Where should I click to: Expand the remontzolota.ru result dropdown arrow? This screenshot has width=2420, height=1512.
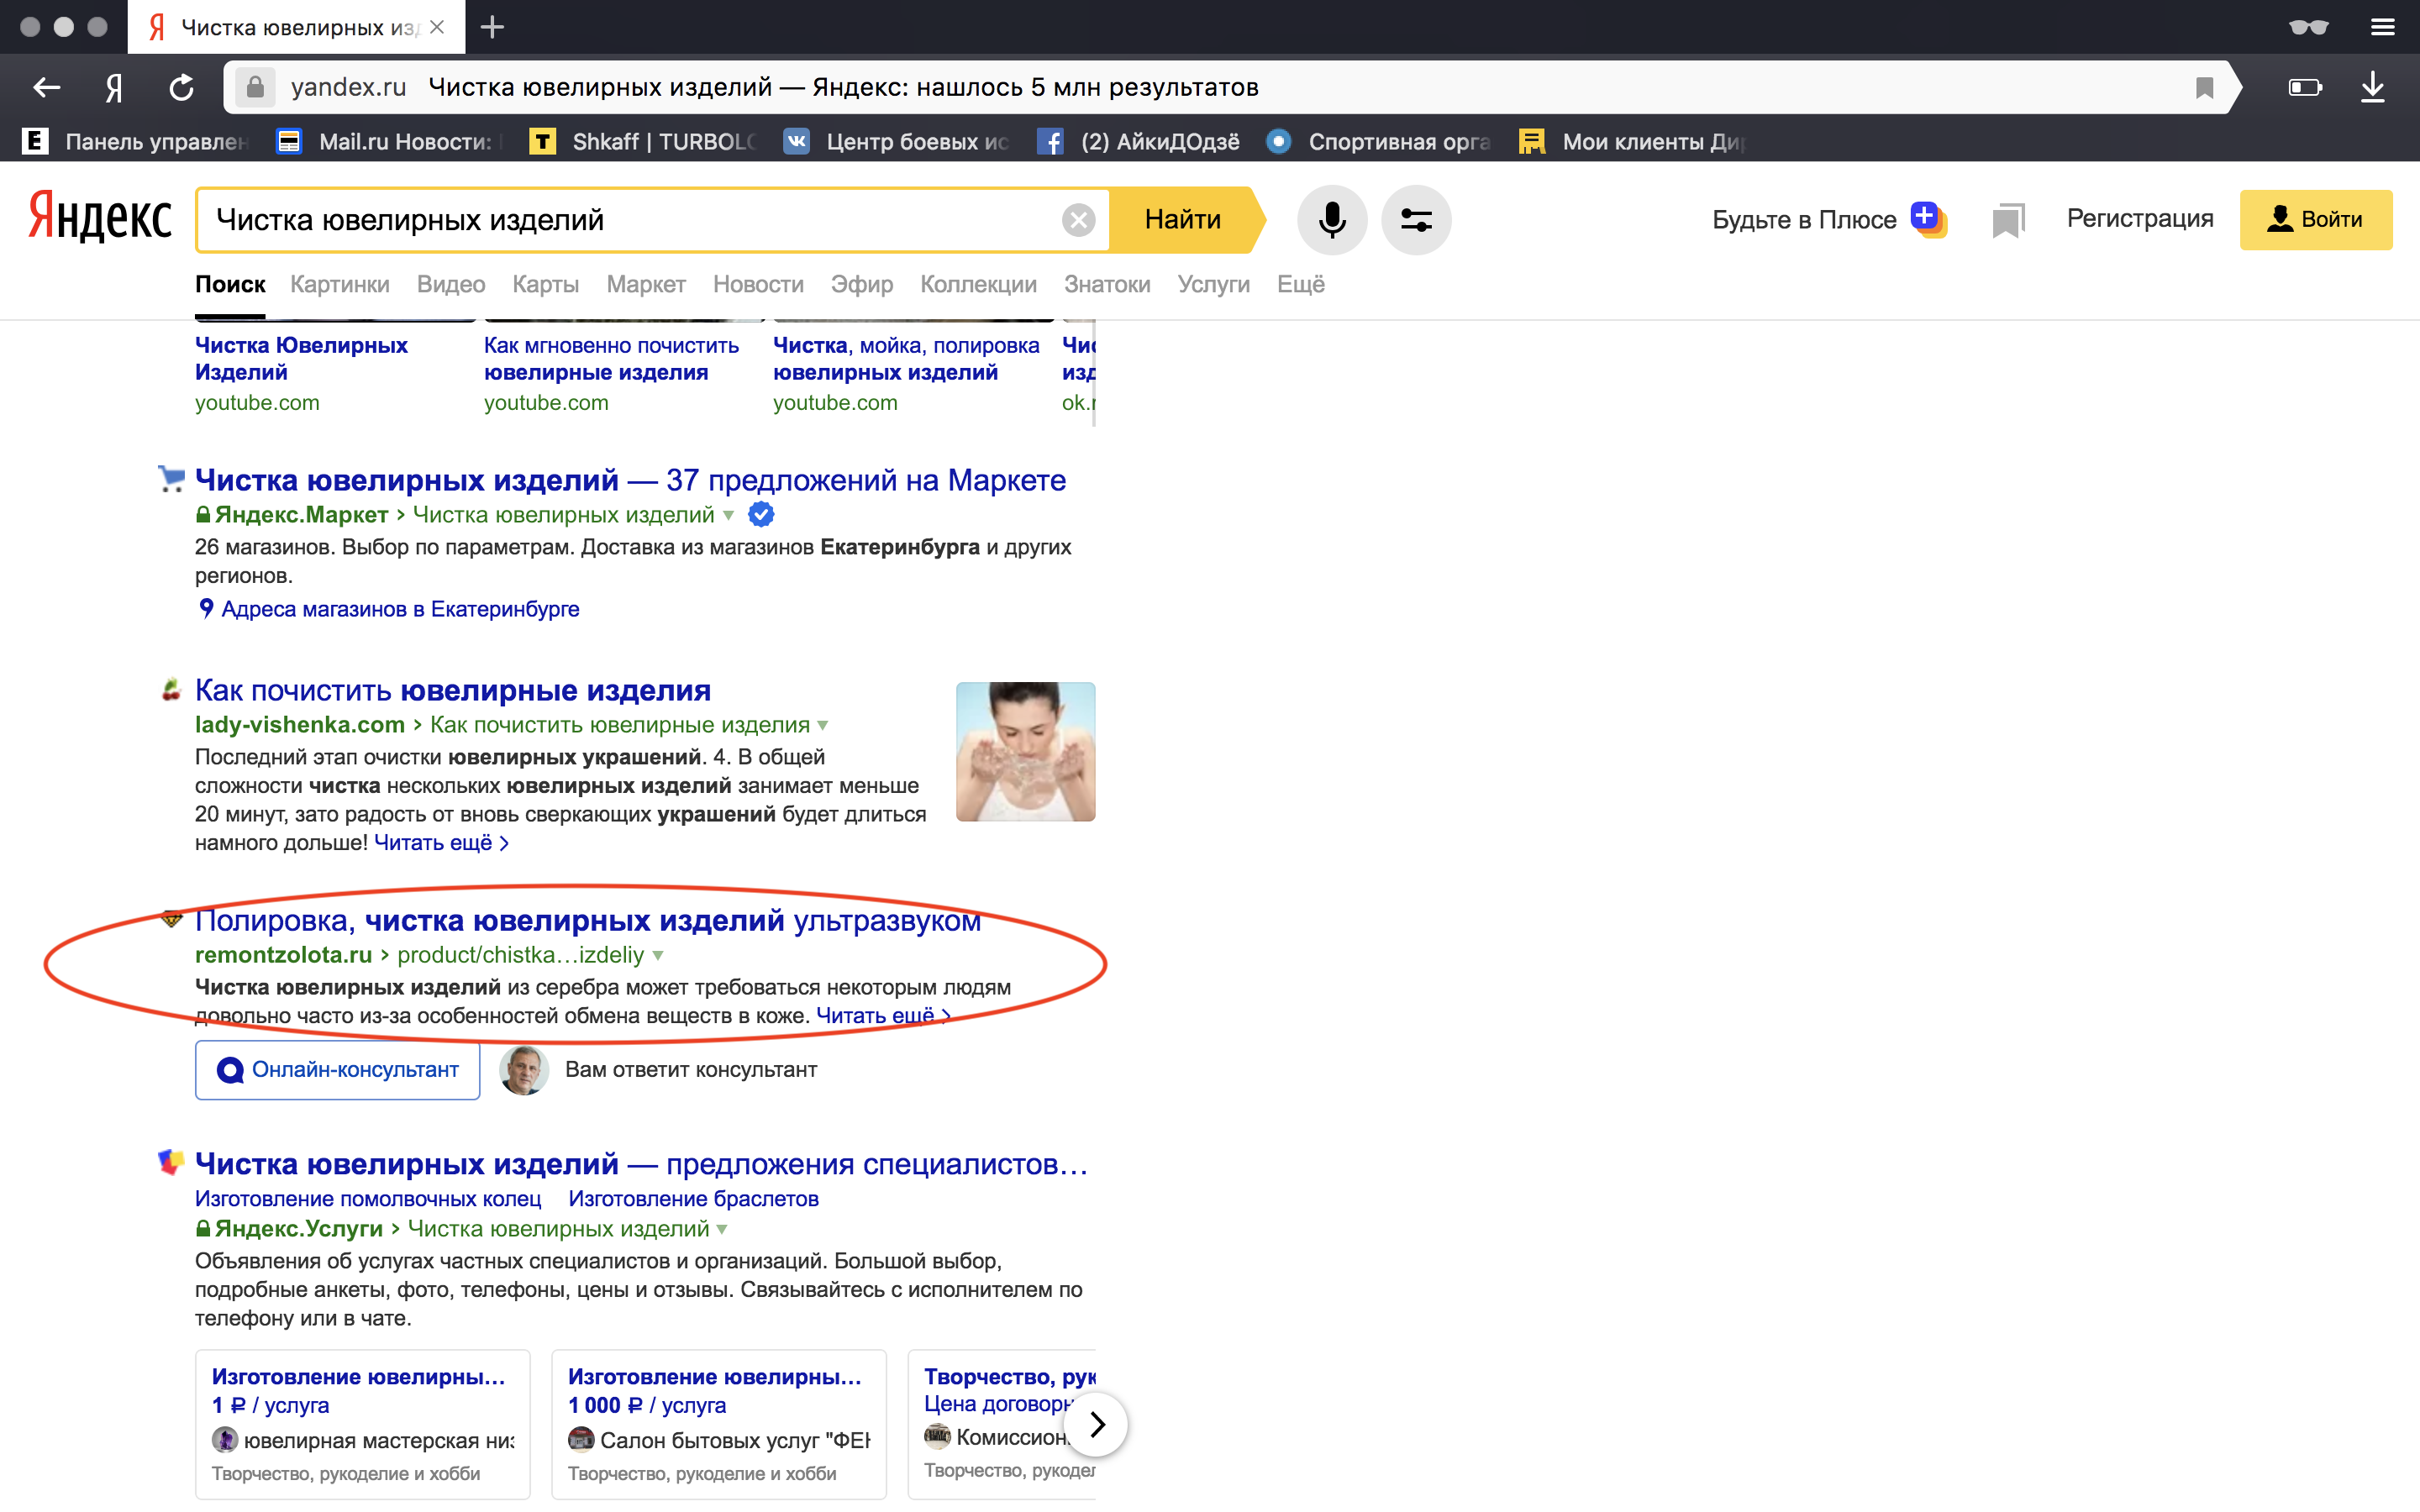[658, 955]
